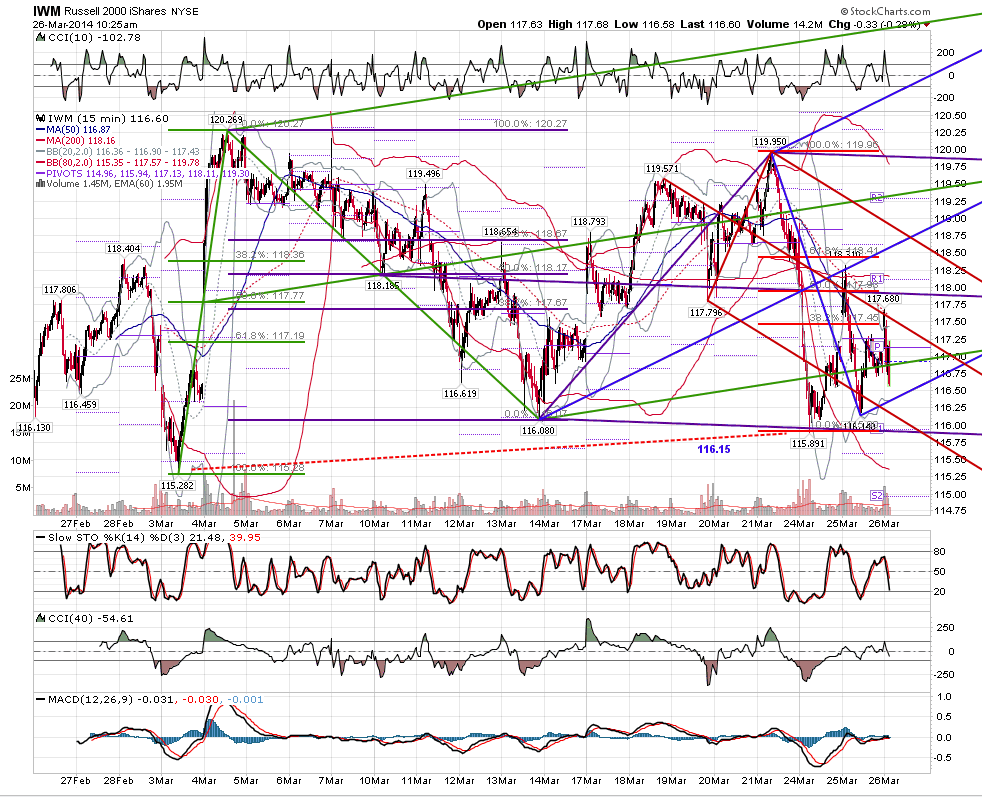
Task: Click the 117.806 price label
Action: [60, 289]
